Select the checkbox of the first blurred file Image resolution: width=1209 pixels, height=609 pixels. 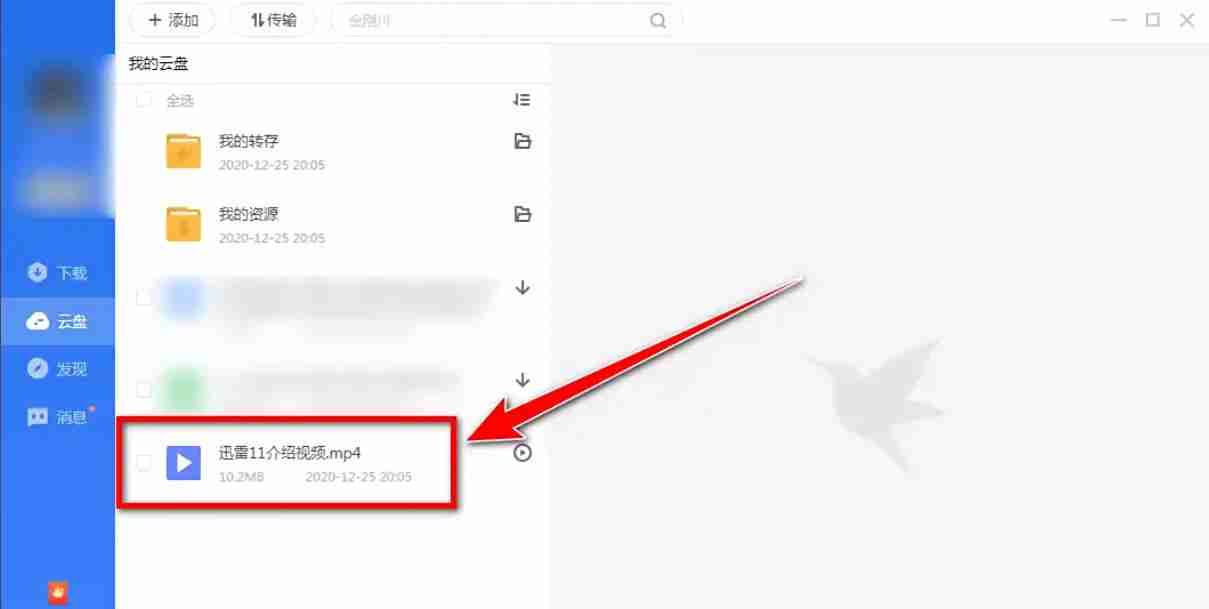coord(144,297)
